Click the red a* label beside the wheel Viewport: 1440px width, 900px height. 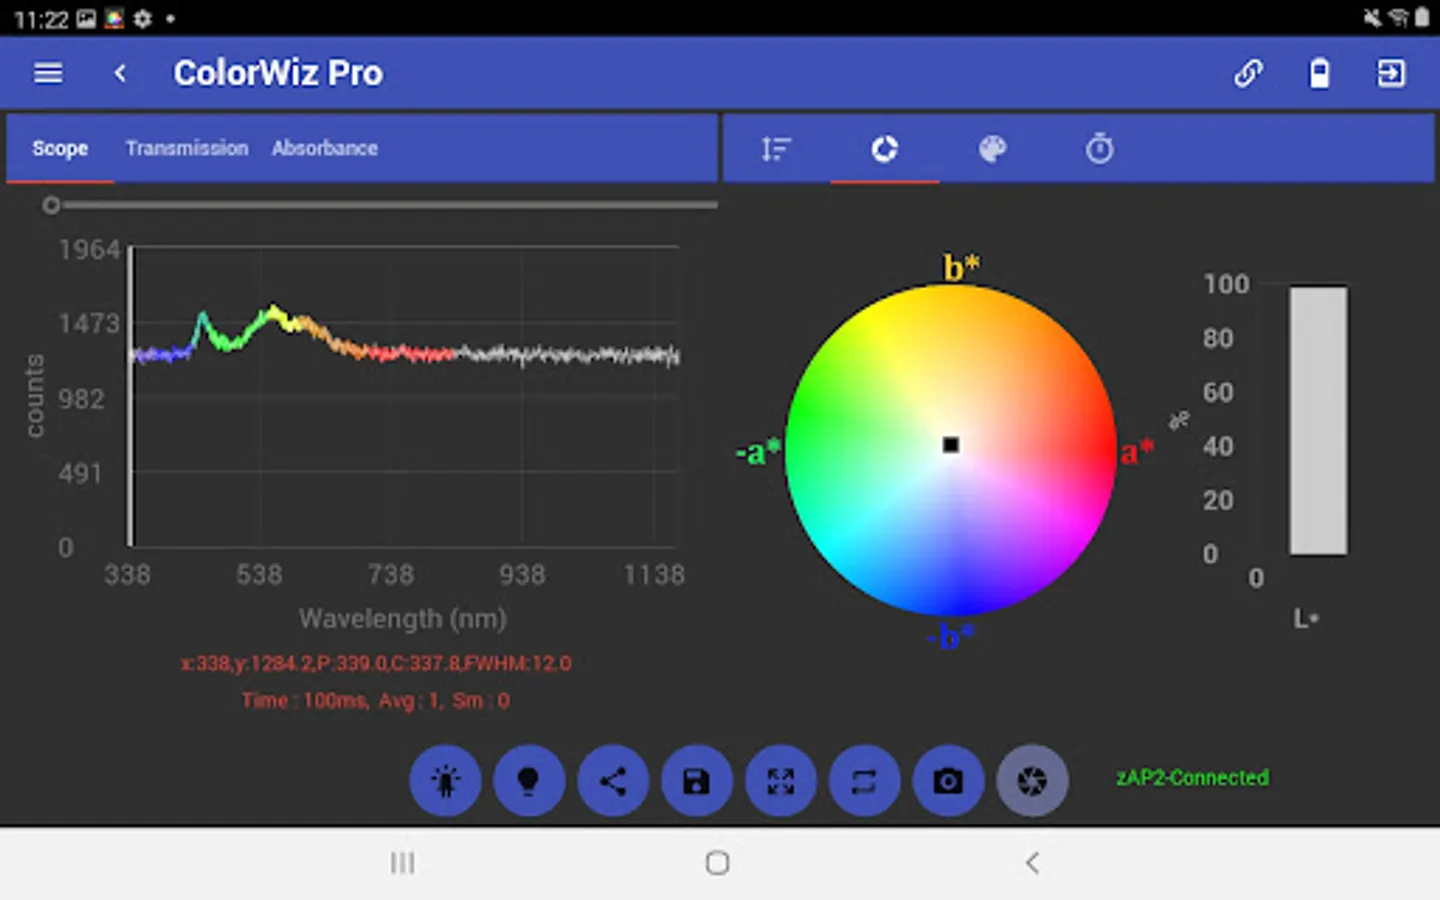(x=1137, y=452)
